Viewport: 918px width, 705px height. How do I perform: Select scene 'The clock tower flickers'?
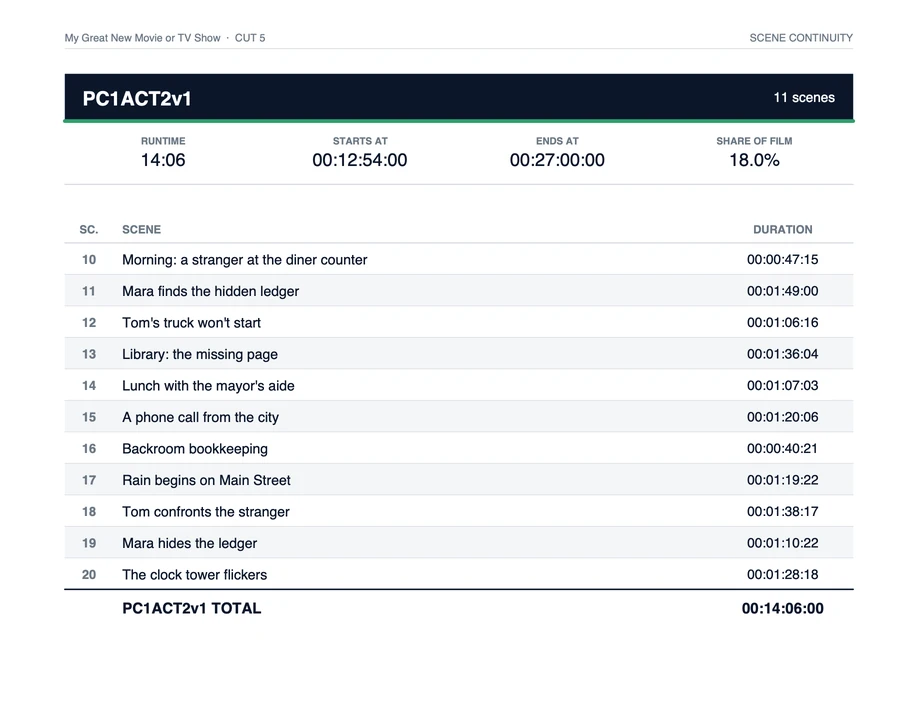[194, 575]
